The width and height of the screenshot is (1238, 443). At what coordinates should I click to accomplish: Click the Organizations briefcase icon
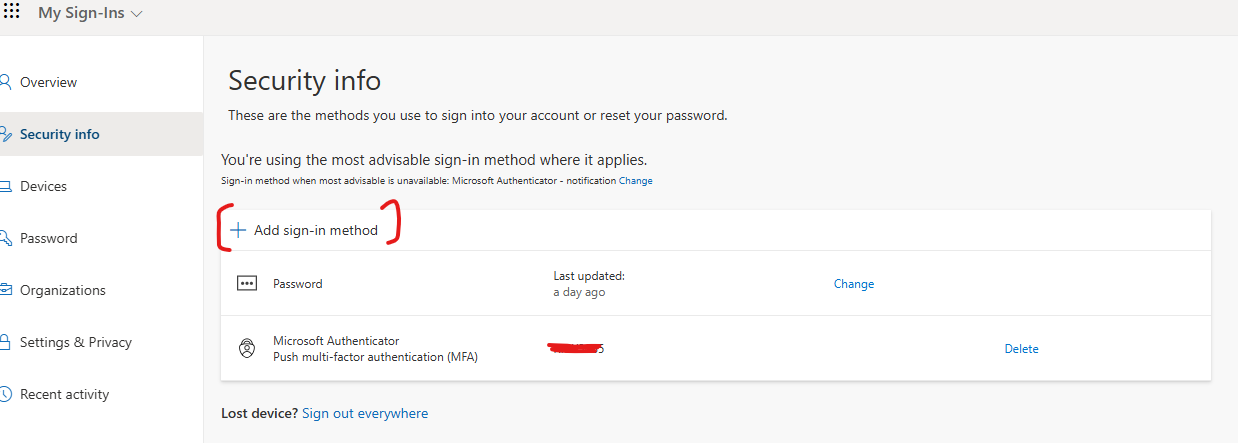click(x=5, y=290)
